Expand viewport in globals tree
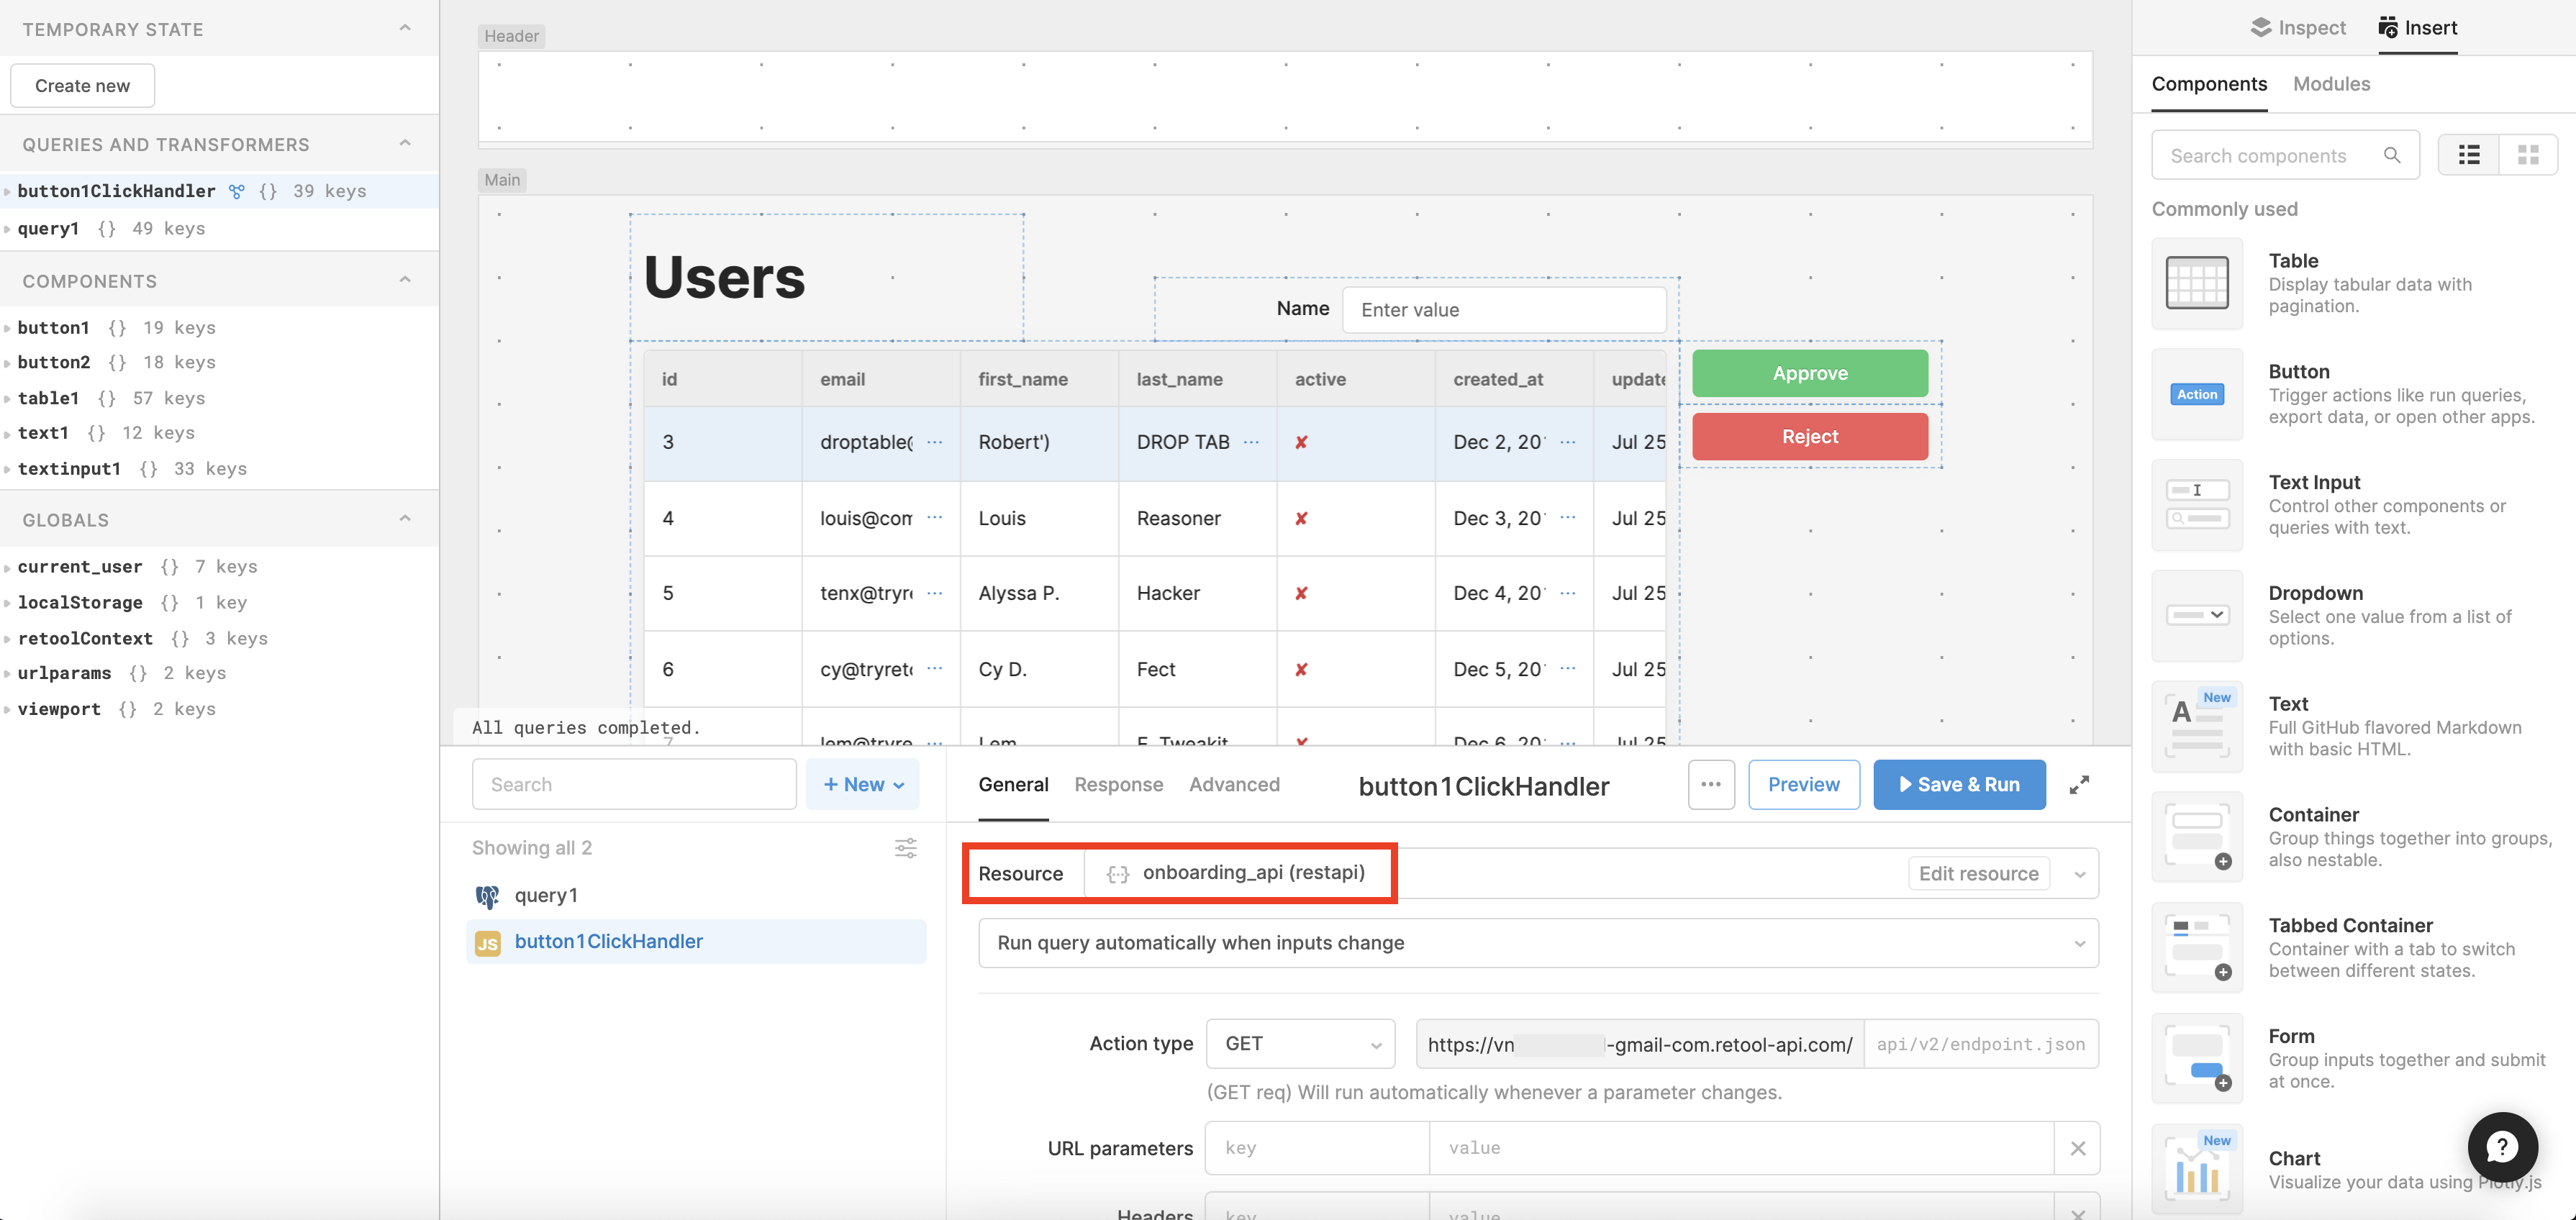The image size is (2576, 1220). click(x=7, y=709)
